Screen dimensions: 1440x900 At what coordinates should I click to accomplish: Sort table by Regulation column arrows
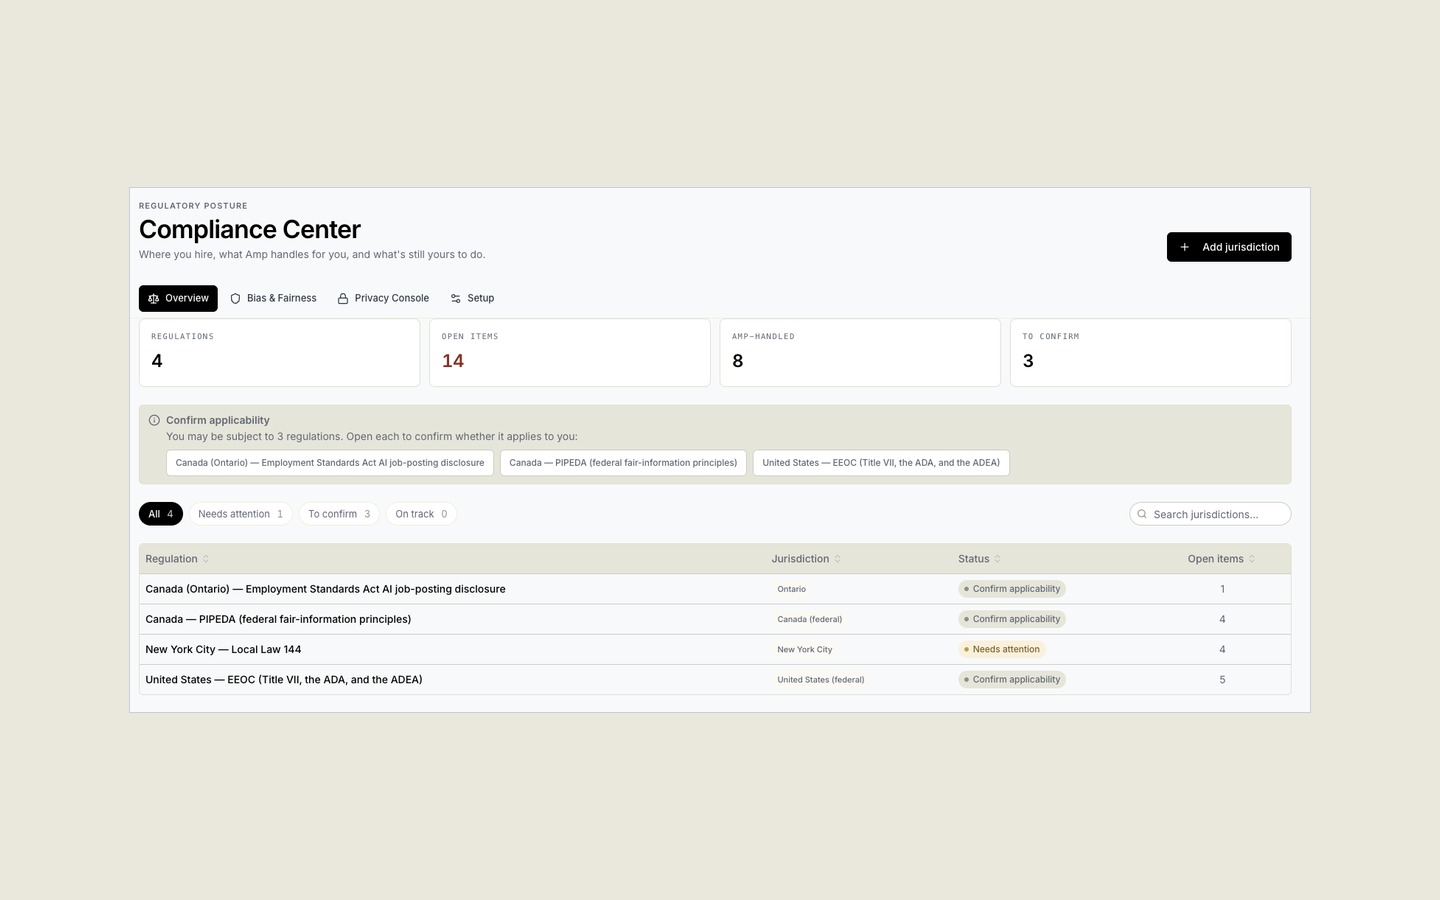coord(206,559)
